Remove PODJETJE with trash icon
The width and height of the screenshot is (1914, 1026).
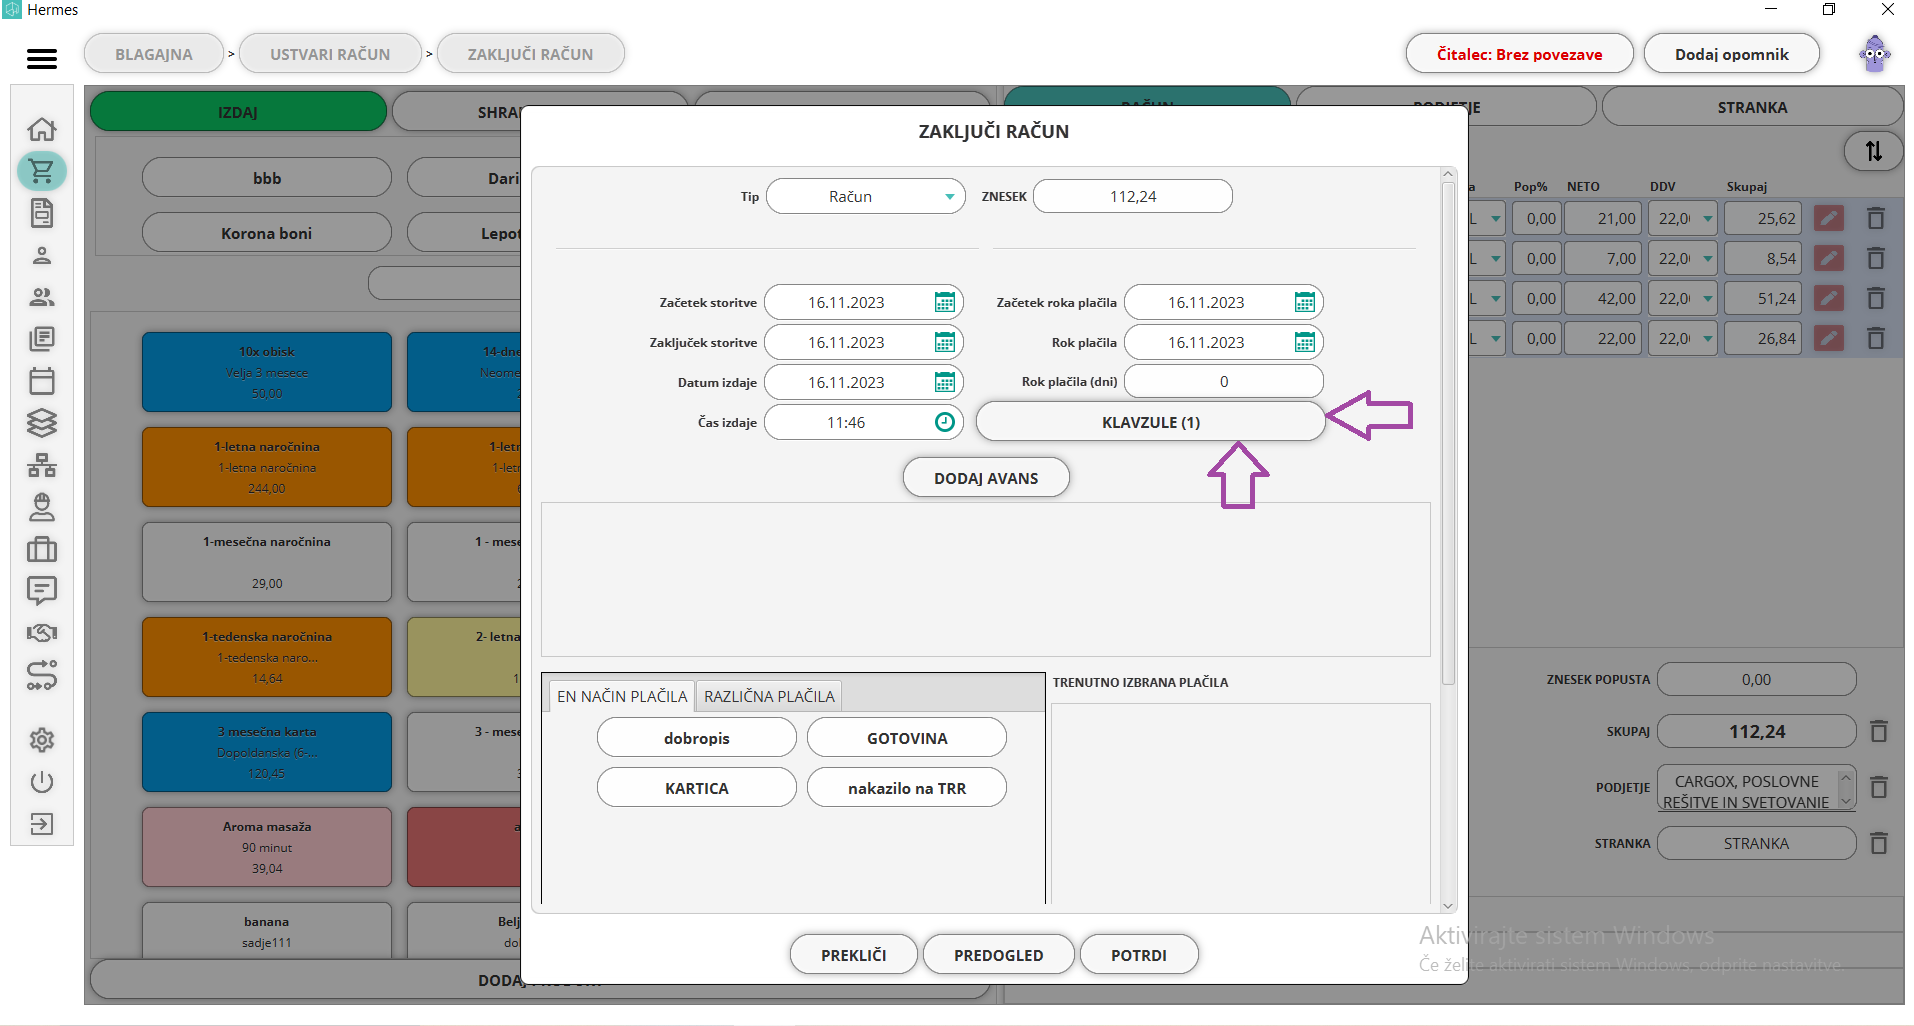click(1879, 787)
